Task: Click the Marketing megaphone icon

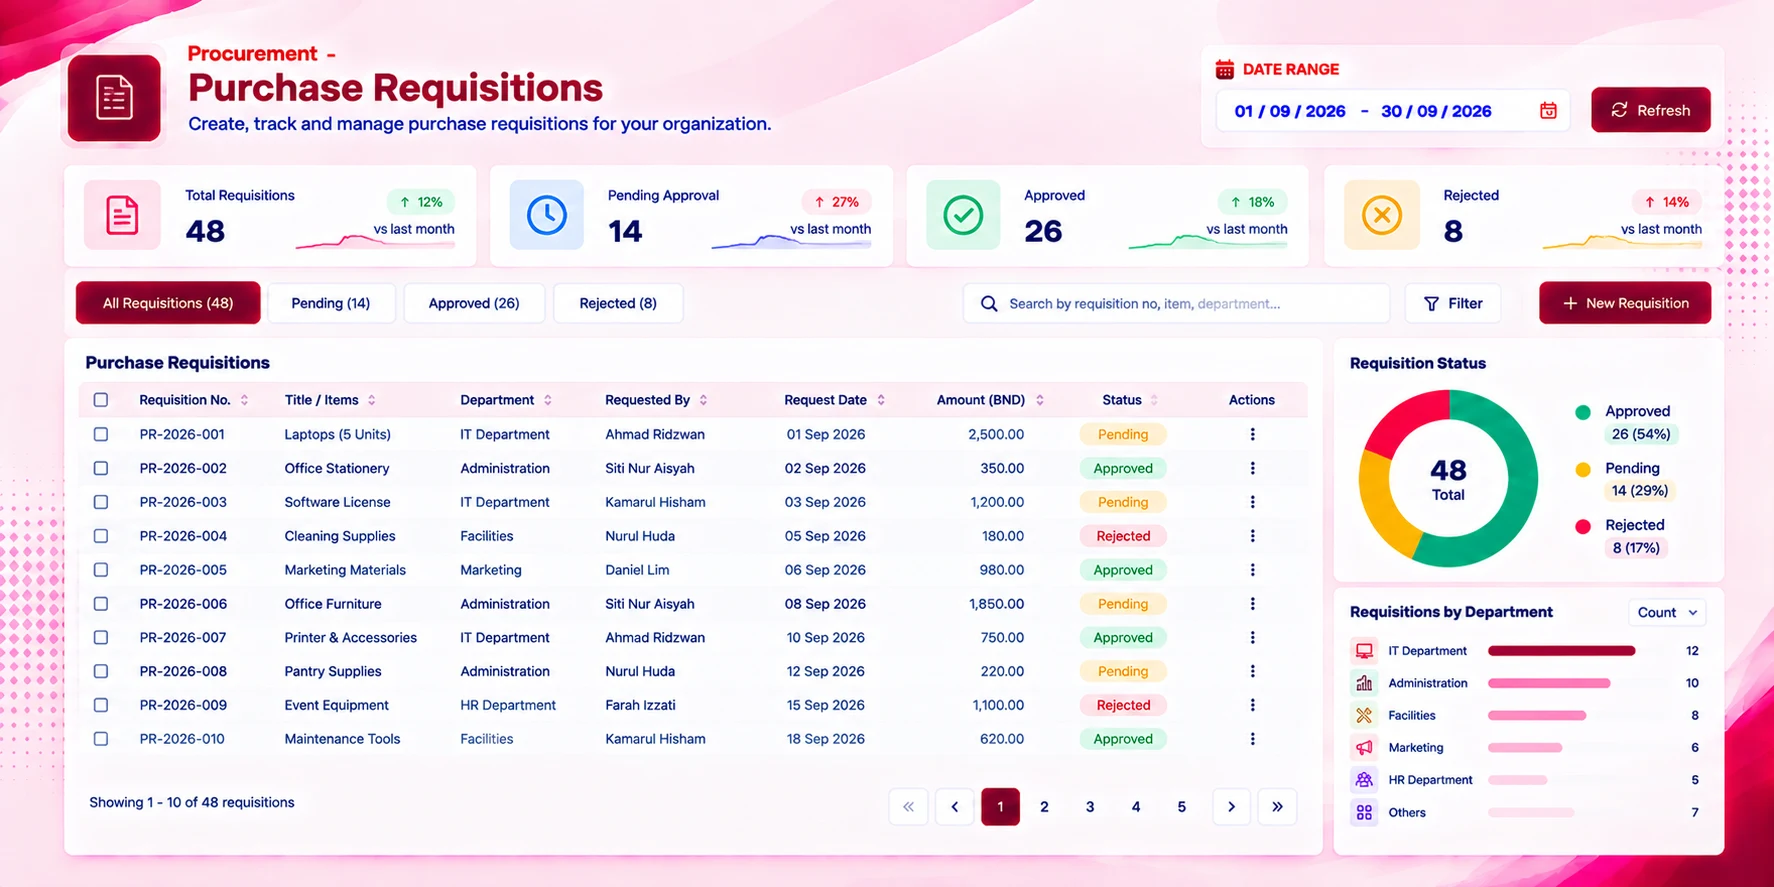Action: (x=1364, y=747)
